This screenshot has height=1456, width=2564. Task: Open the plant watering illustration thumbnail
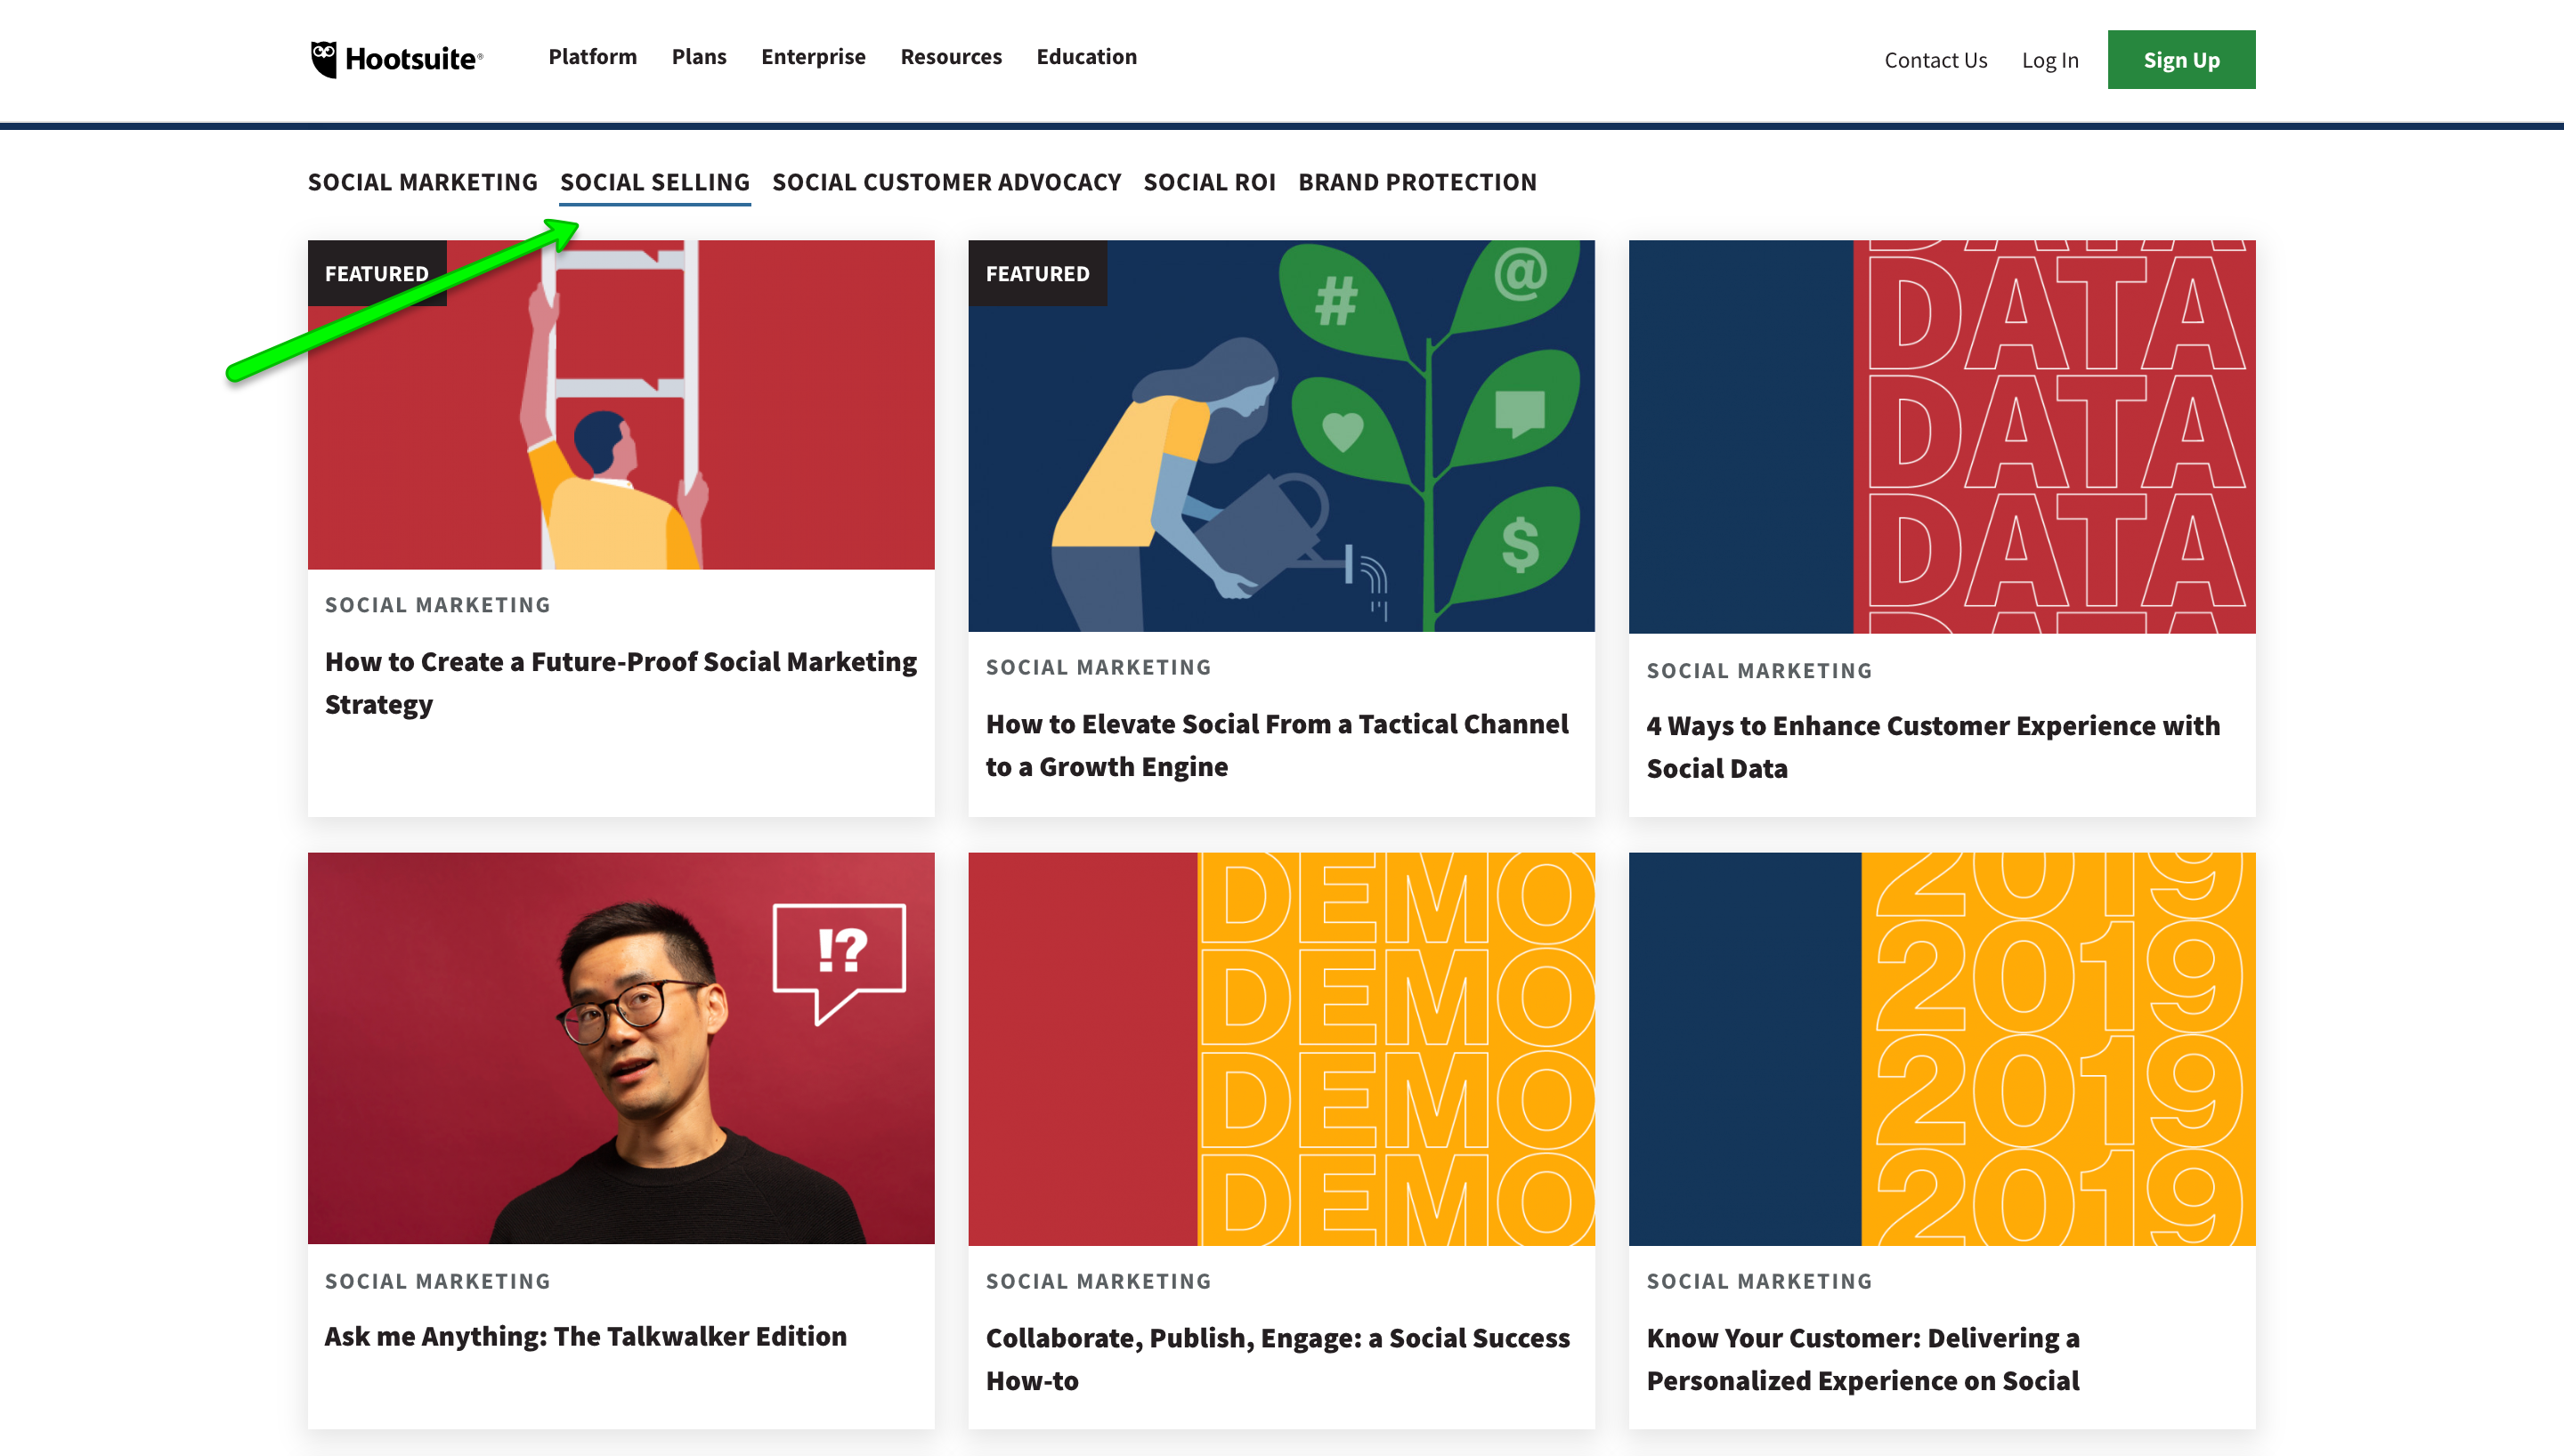tap(1281, 436)
